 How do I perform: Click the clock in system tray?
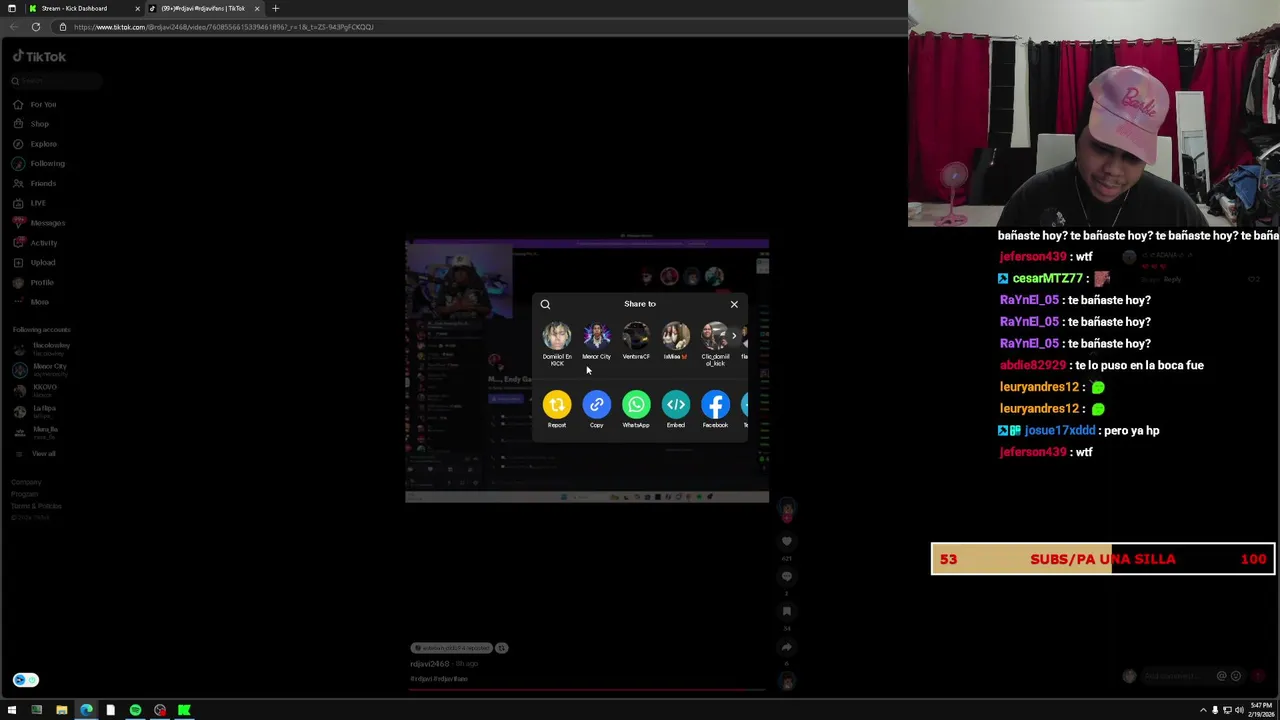coord(1261,710)
